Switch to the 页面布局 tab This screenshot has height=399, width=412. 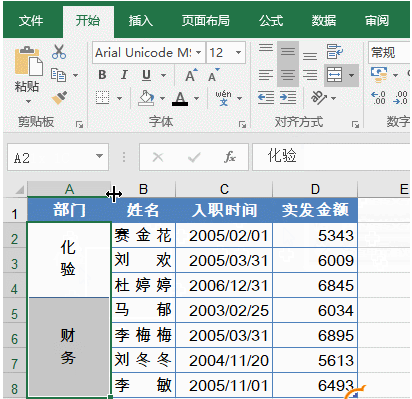206,21
